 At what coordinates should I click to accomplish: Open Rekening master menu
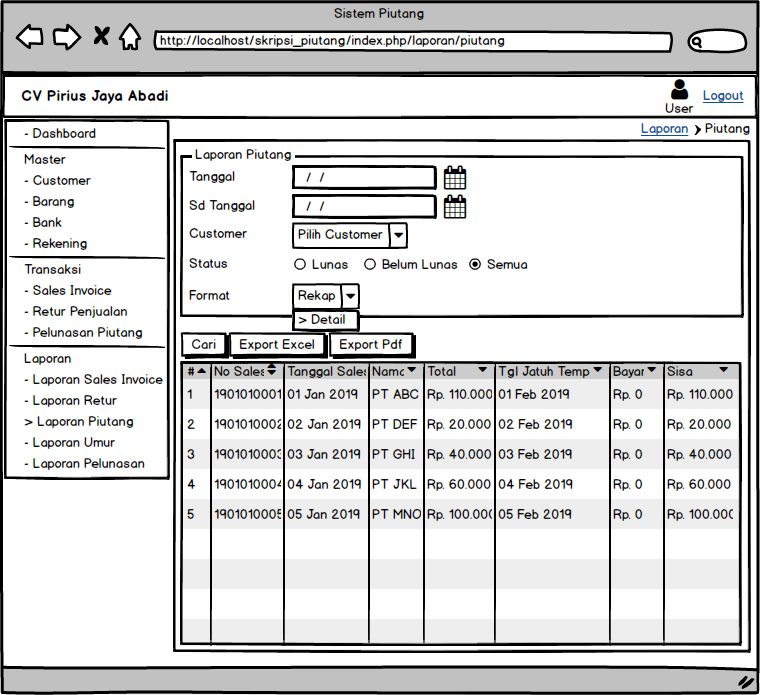pos(56,243)
